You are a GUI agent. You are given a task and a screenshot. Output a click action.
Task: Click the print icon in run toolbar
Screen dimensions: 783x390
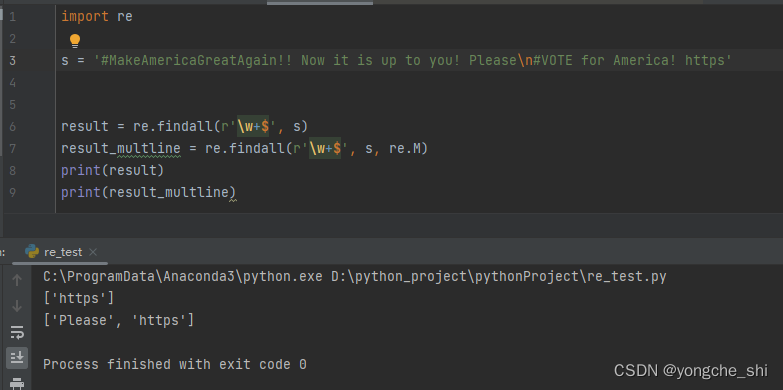(x=17, y=384)
